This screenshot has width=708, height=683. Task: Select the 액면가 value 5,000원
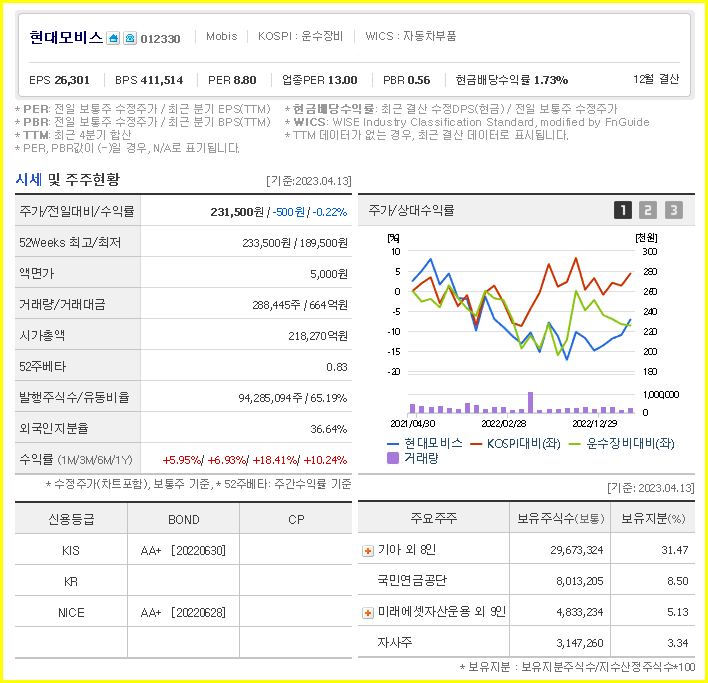coord(329,274)
